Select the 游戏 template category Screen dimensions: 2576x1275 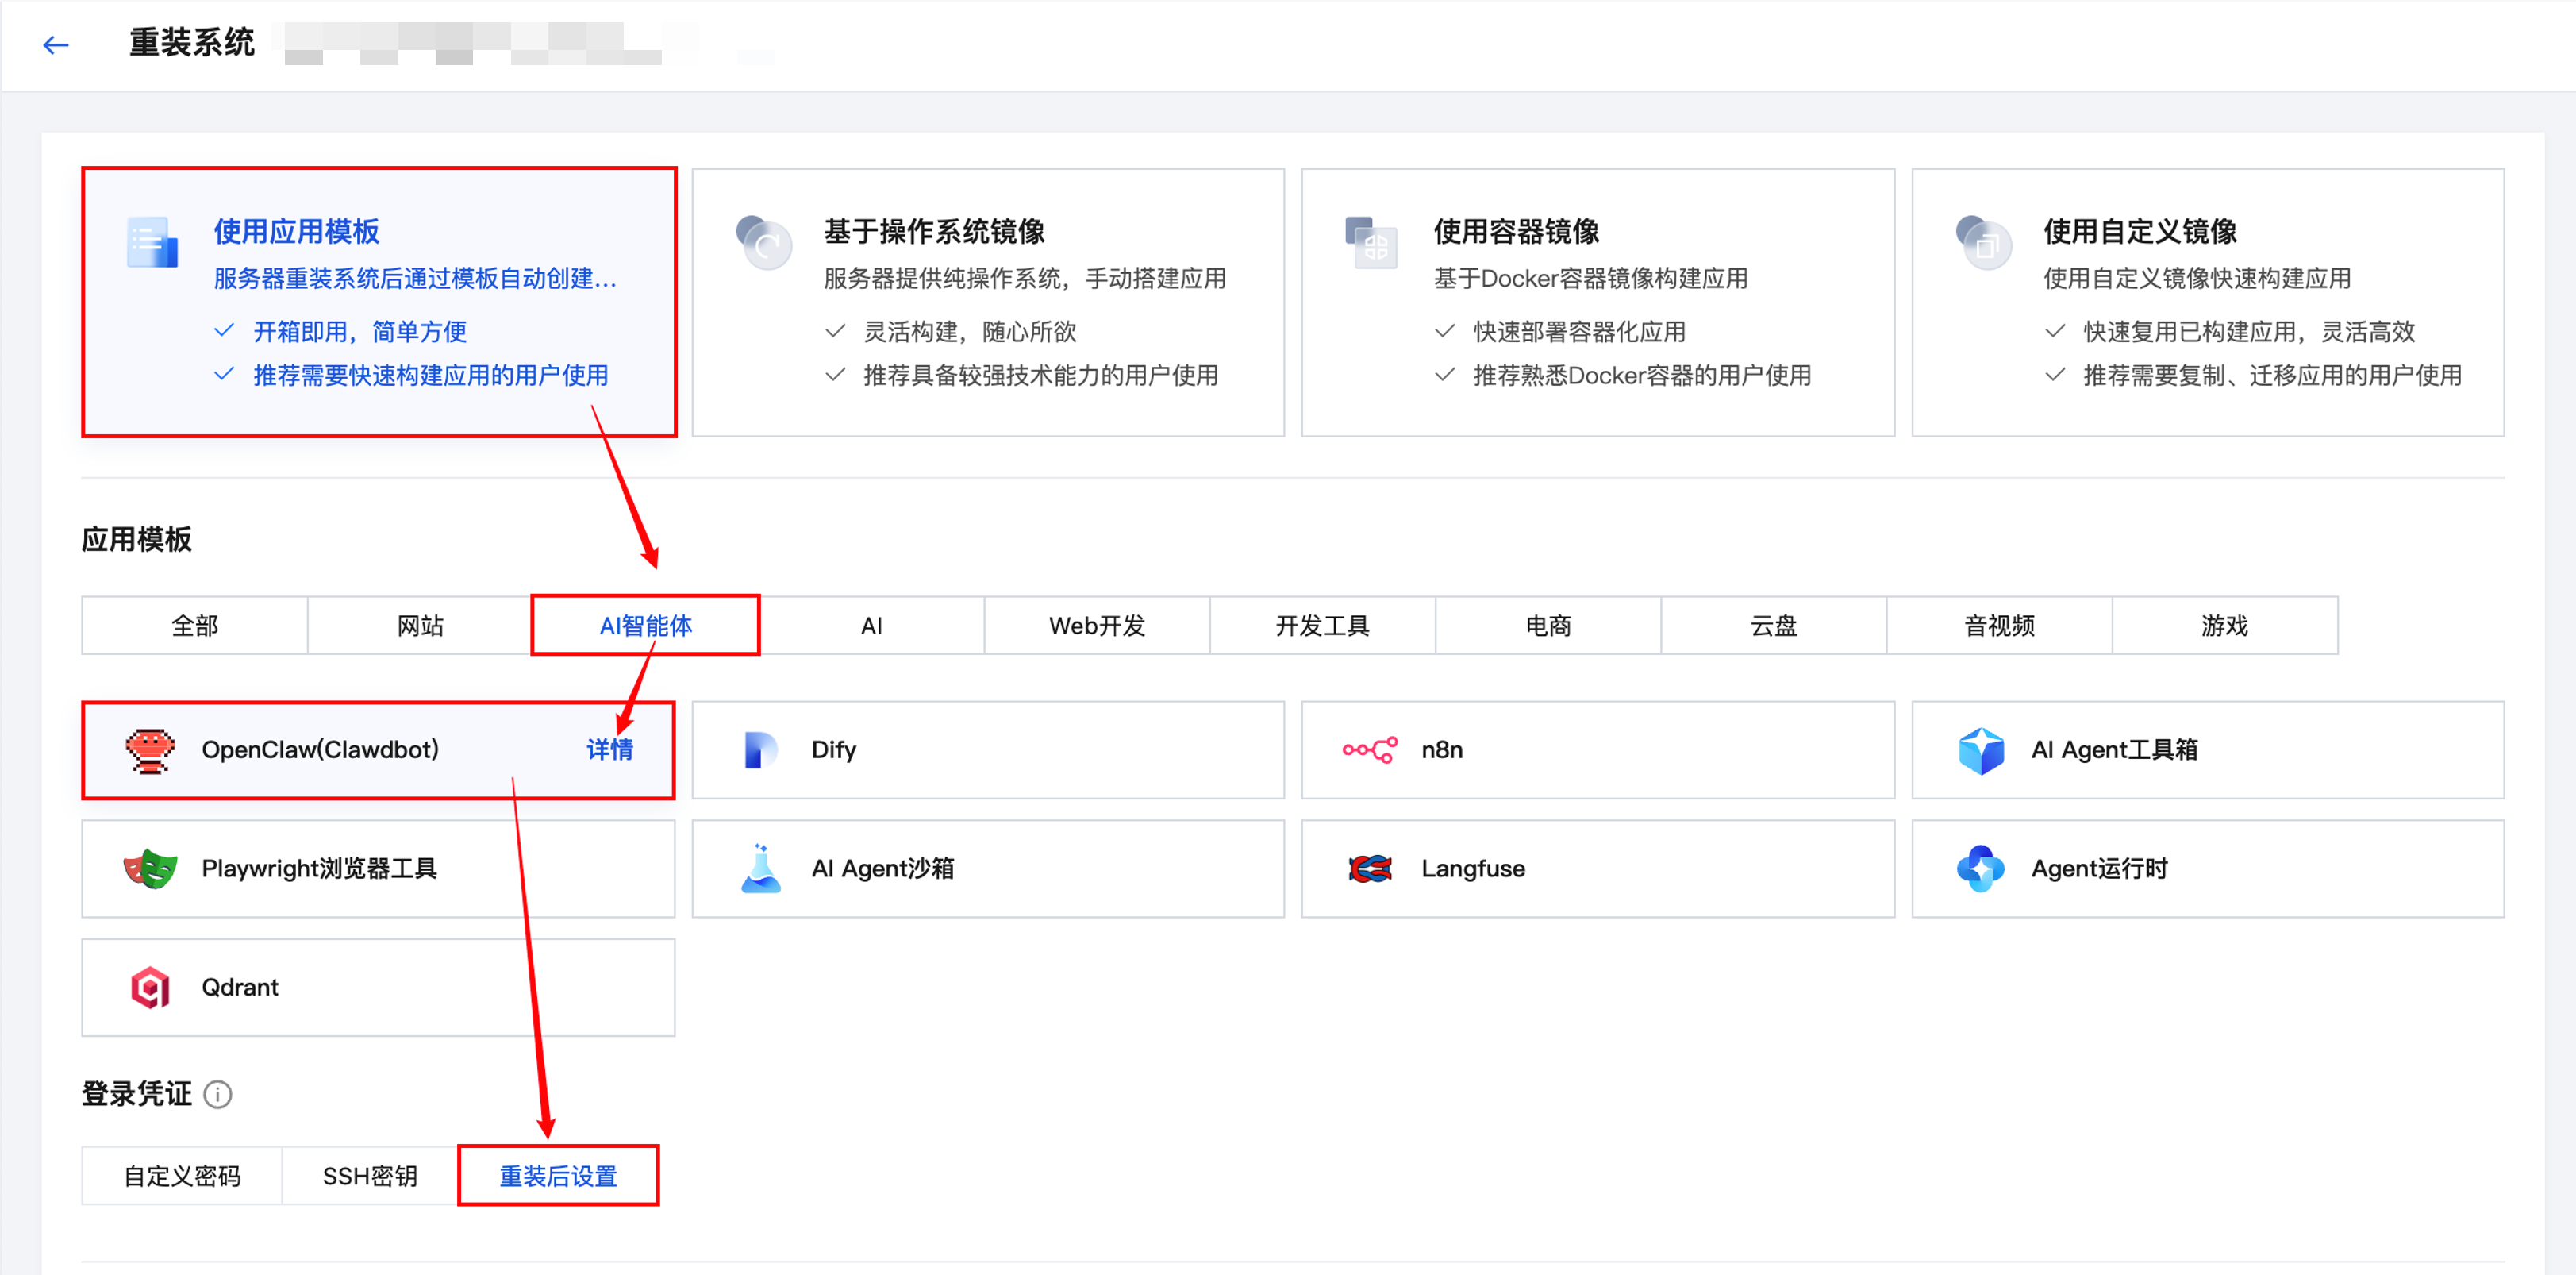pyautogui.click(x=2225, y=625)
